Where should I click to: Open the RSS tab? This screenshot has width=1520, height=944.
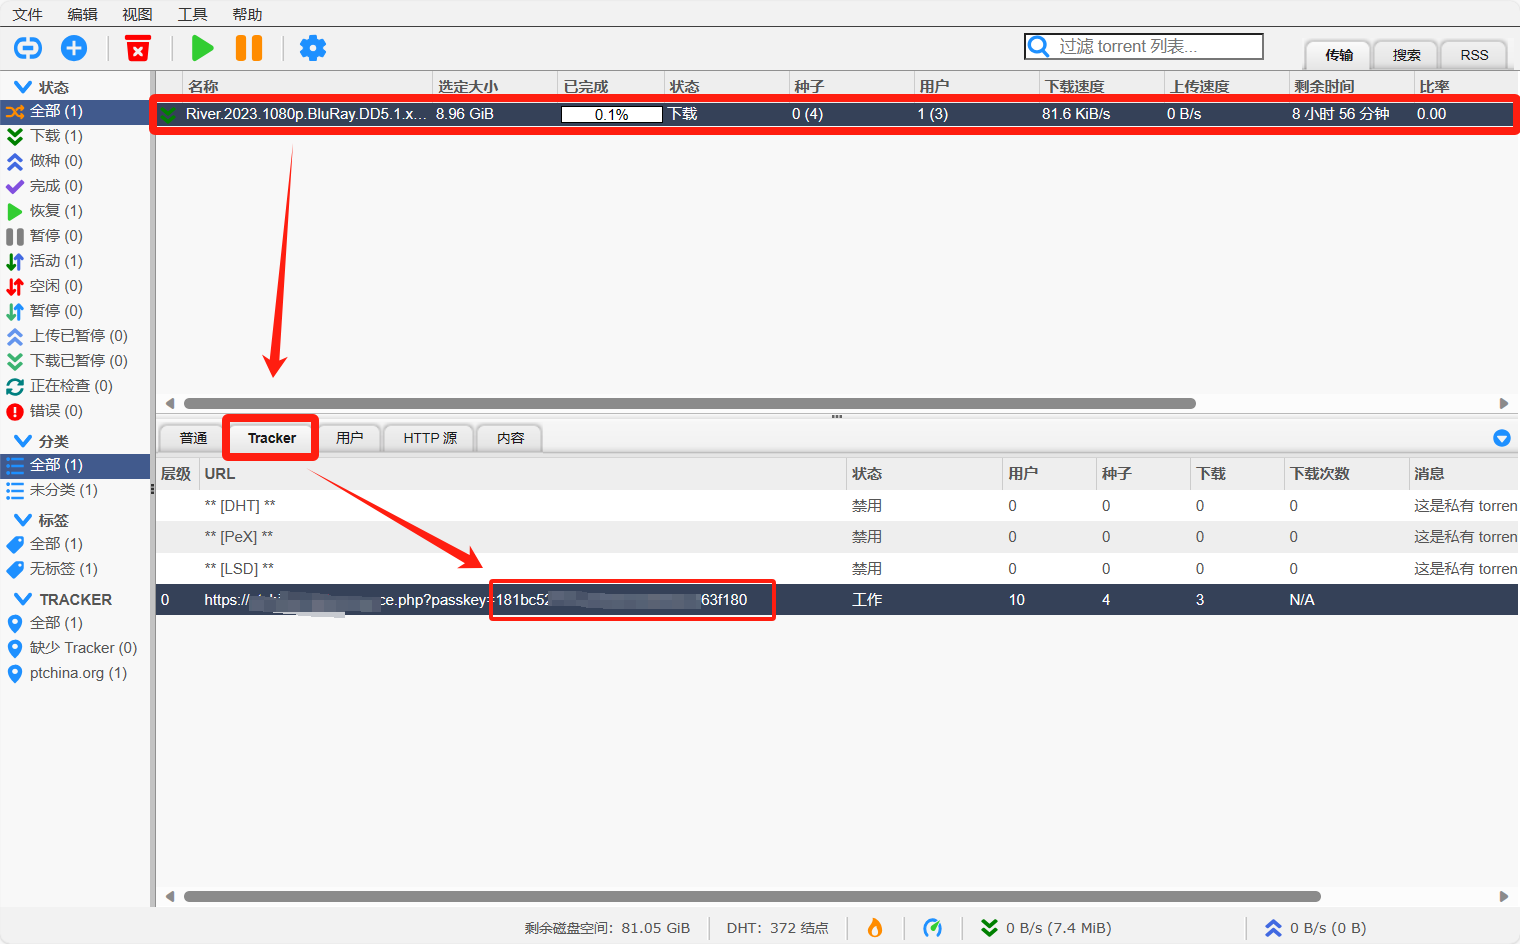(x=1474, y=55)
